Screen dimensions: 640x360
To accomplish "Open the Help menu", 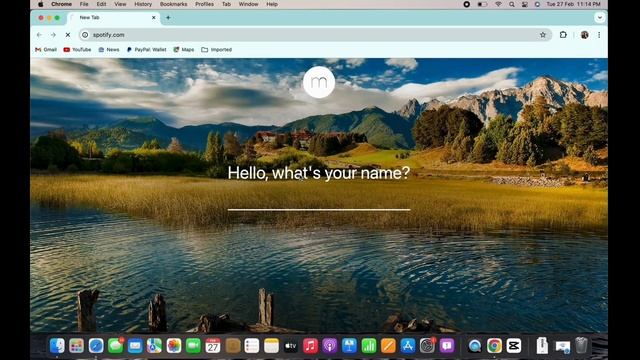I will point(272,4).
